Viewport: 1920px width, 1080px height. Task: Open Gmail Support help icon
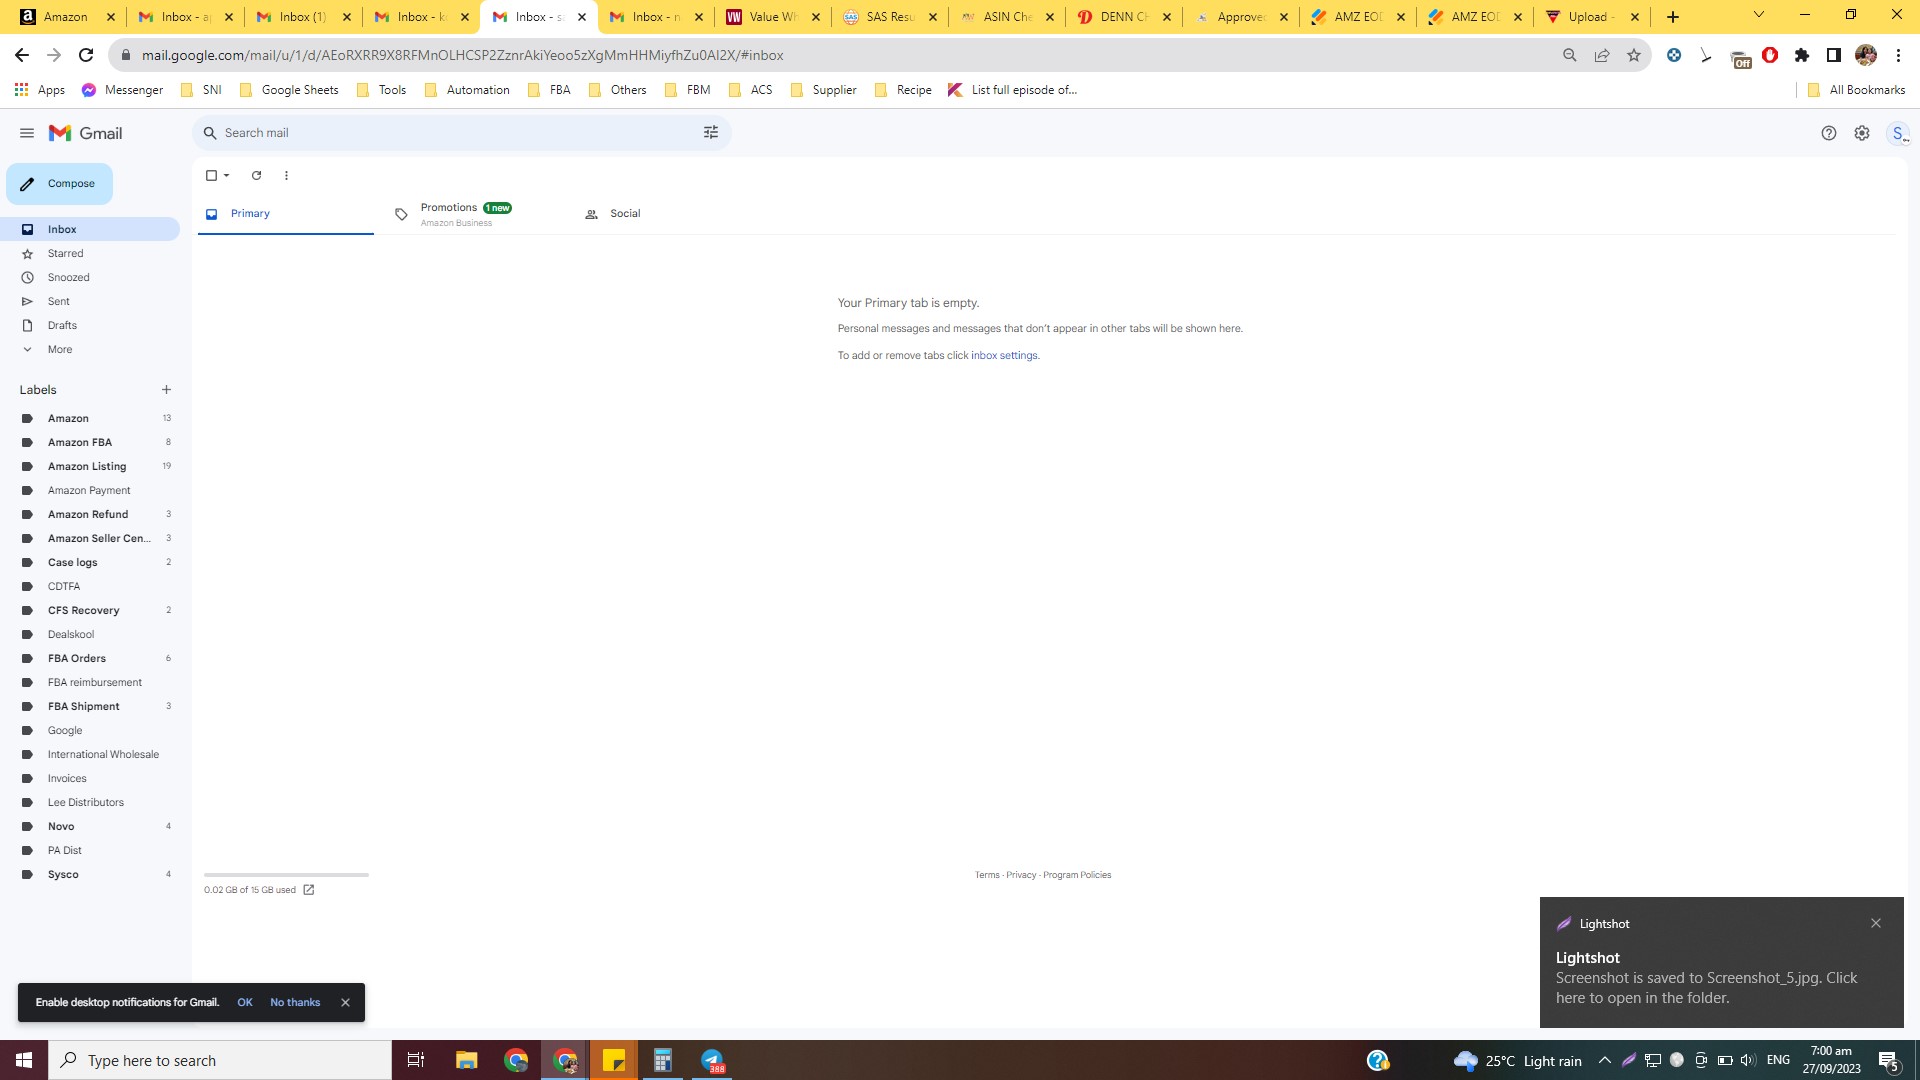1828,133
